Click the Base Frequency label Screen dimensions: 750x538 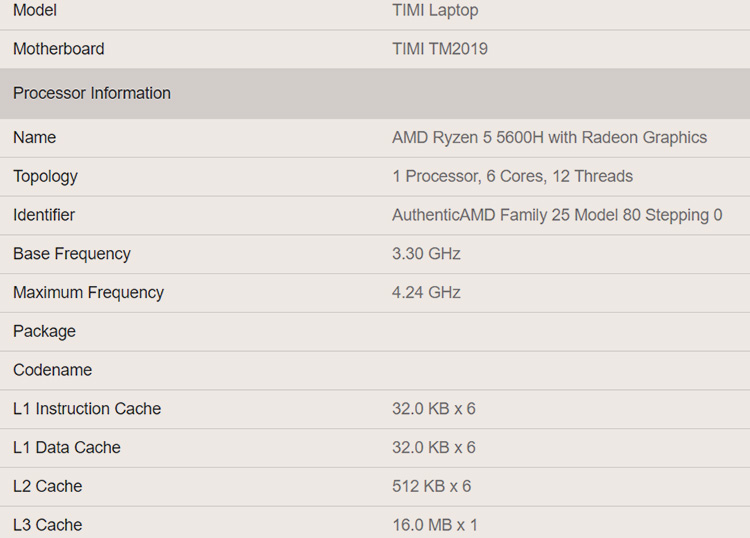pos(72,254)
